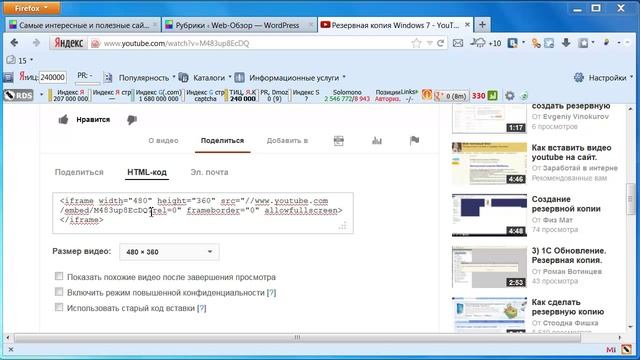Click the Информационные услуги toolbar icon
The height and width of the screenshot is (360, 640).
click(x=240, y=77)
